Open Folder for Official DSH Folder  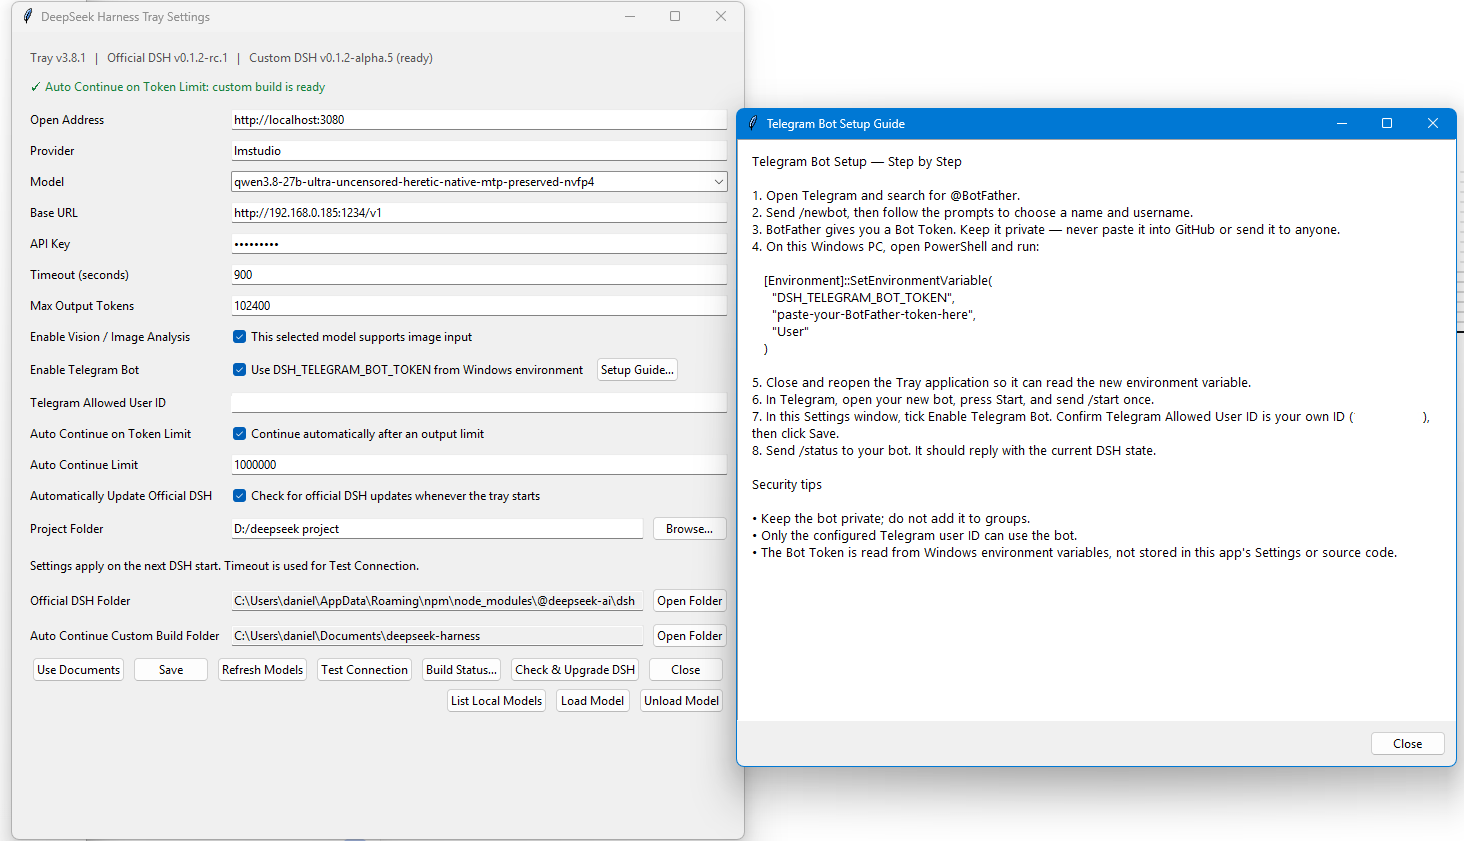click(689, 601)
